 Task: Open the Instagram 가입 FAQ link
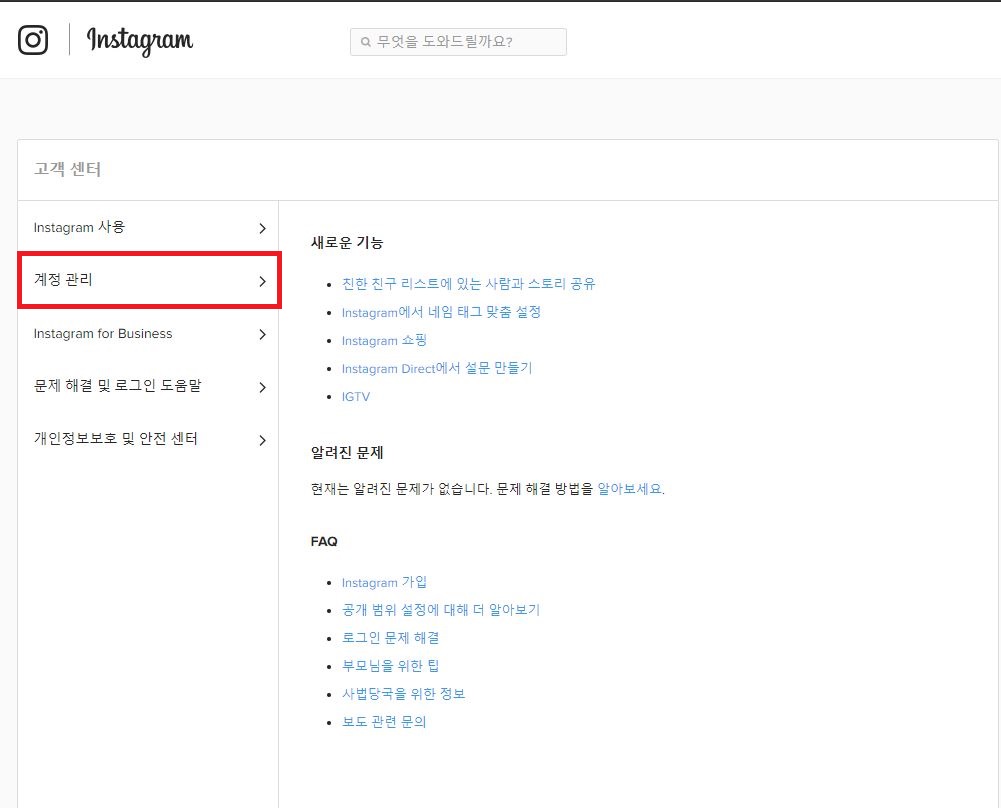[x=384, y=582]
